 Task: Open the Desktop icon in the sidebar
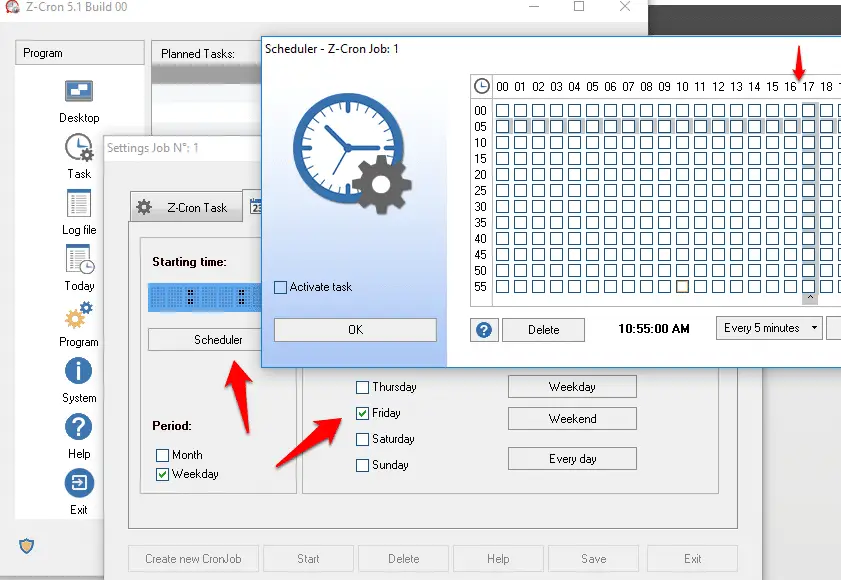[79, 91]
